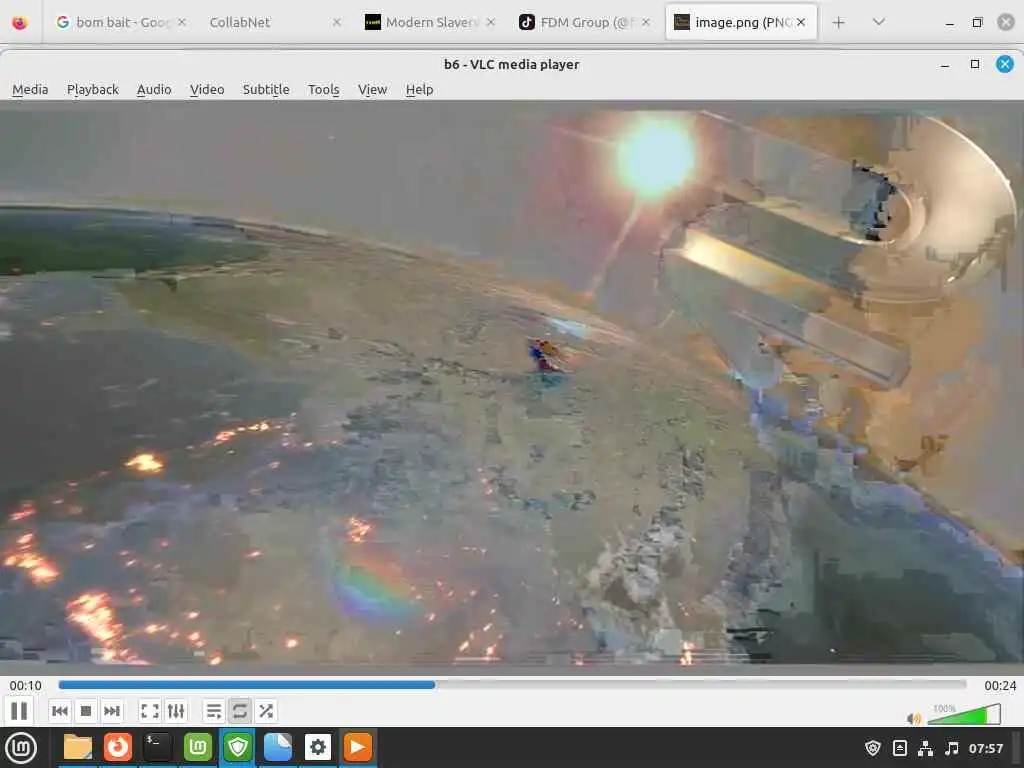Toggle random shuffle playback

(x=266, y=711)
